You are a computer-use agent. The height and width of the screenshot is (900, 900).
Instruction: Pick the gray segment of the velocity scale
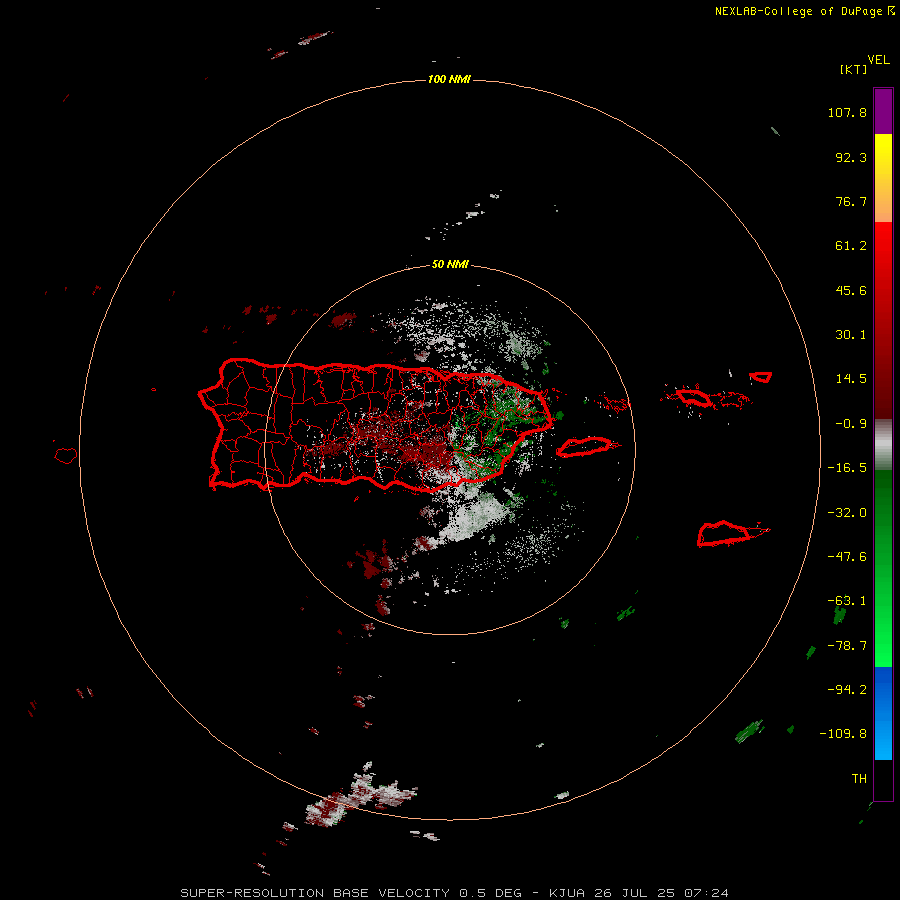pyautogui.click(x=883, y=445)
